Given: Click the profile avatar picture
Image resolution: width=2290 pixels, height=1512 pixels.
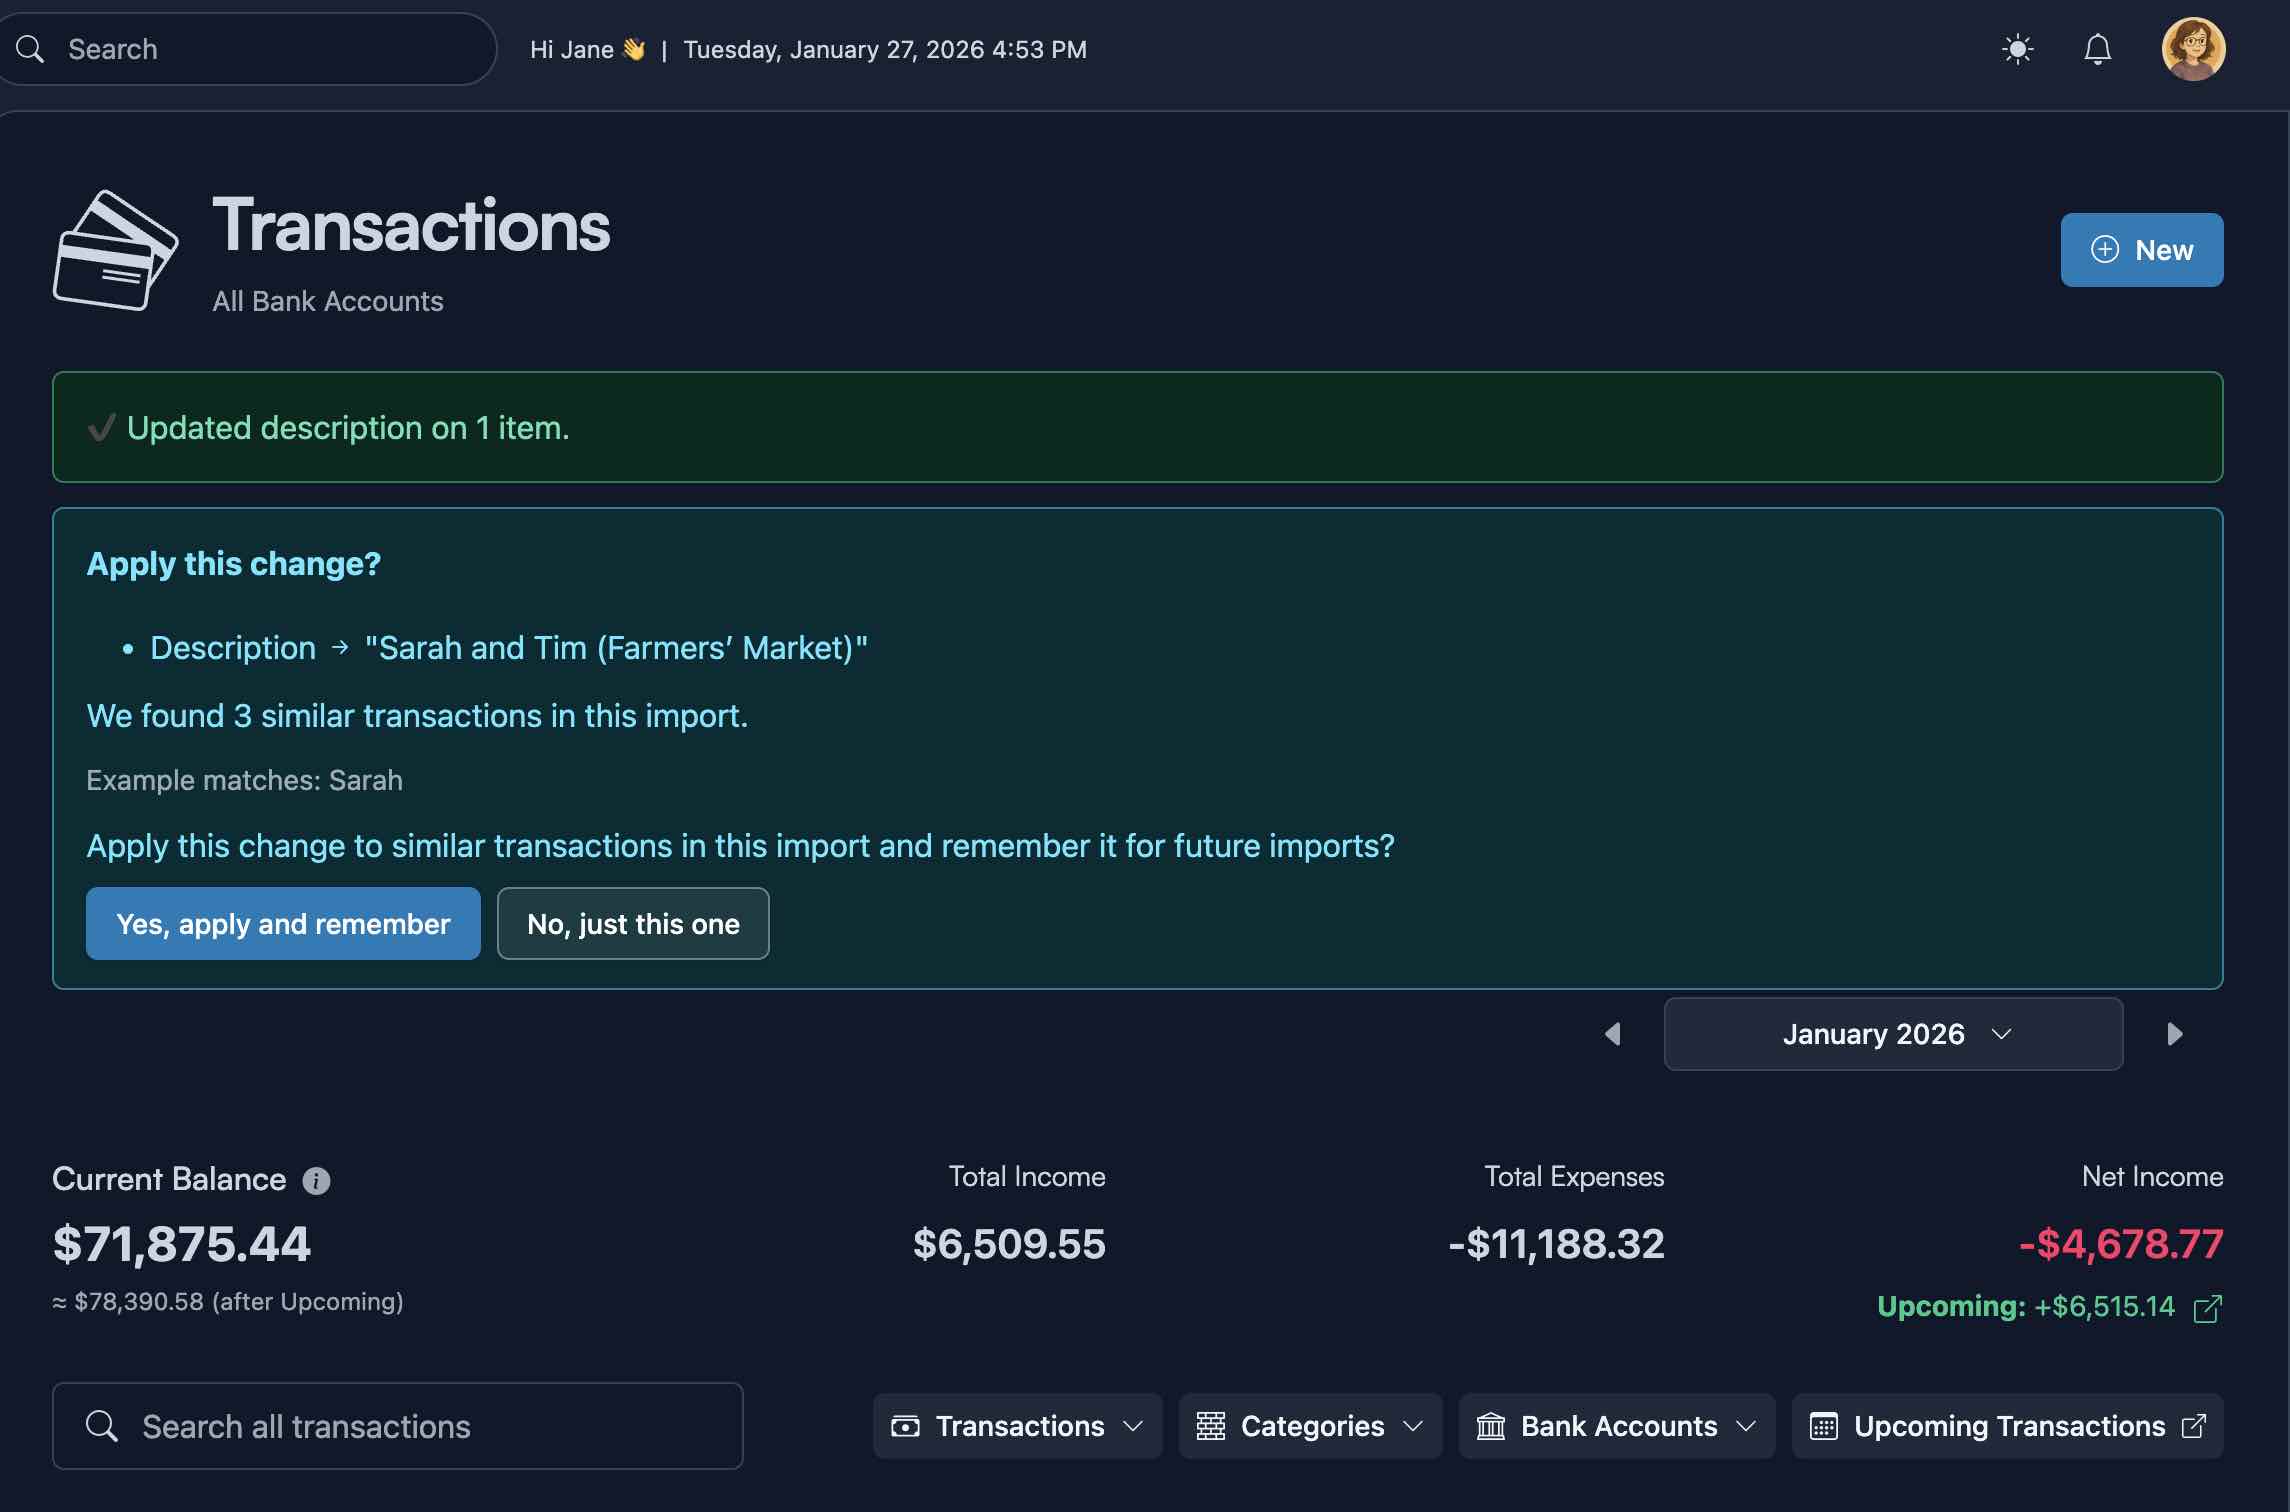Looking at the screenshot, I should coord(2193,48).
